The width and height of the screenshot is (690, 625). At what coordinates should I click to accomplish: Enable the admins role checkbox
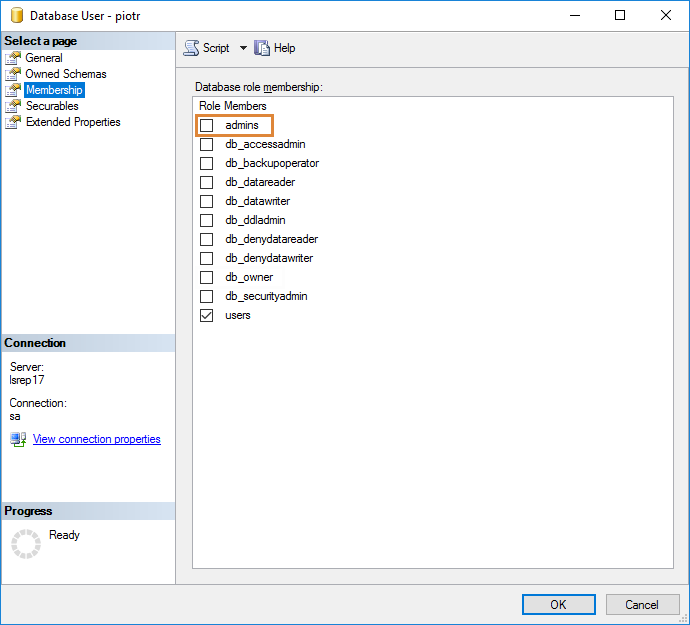207,126
